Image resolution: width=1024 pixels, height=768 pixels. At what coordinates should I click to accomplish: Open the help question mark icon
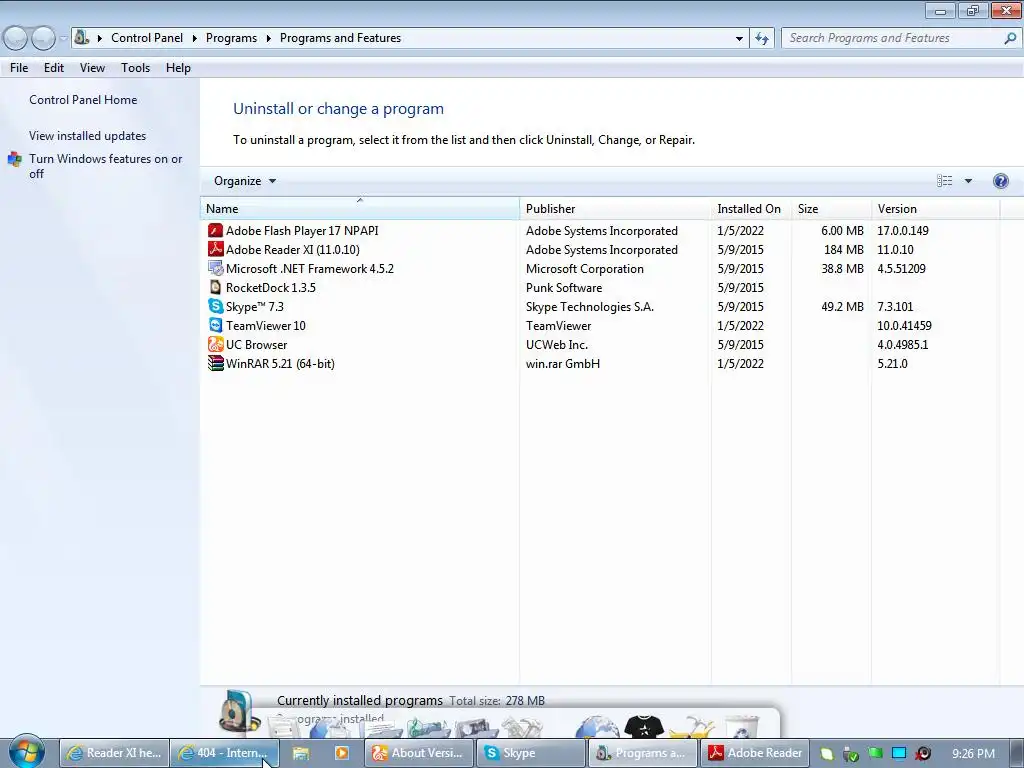coord(1000,181)
